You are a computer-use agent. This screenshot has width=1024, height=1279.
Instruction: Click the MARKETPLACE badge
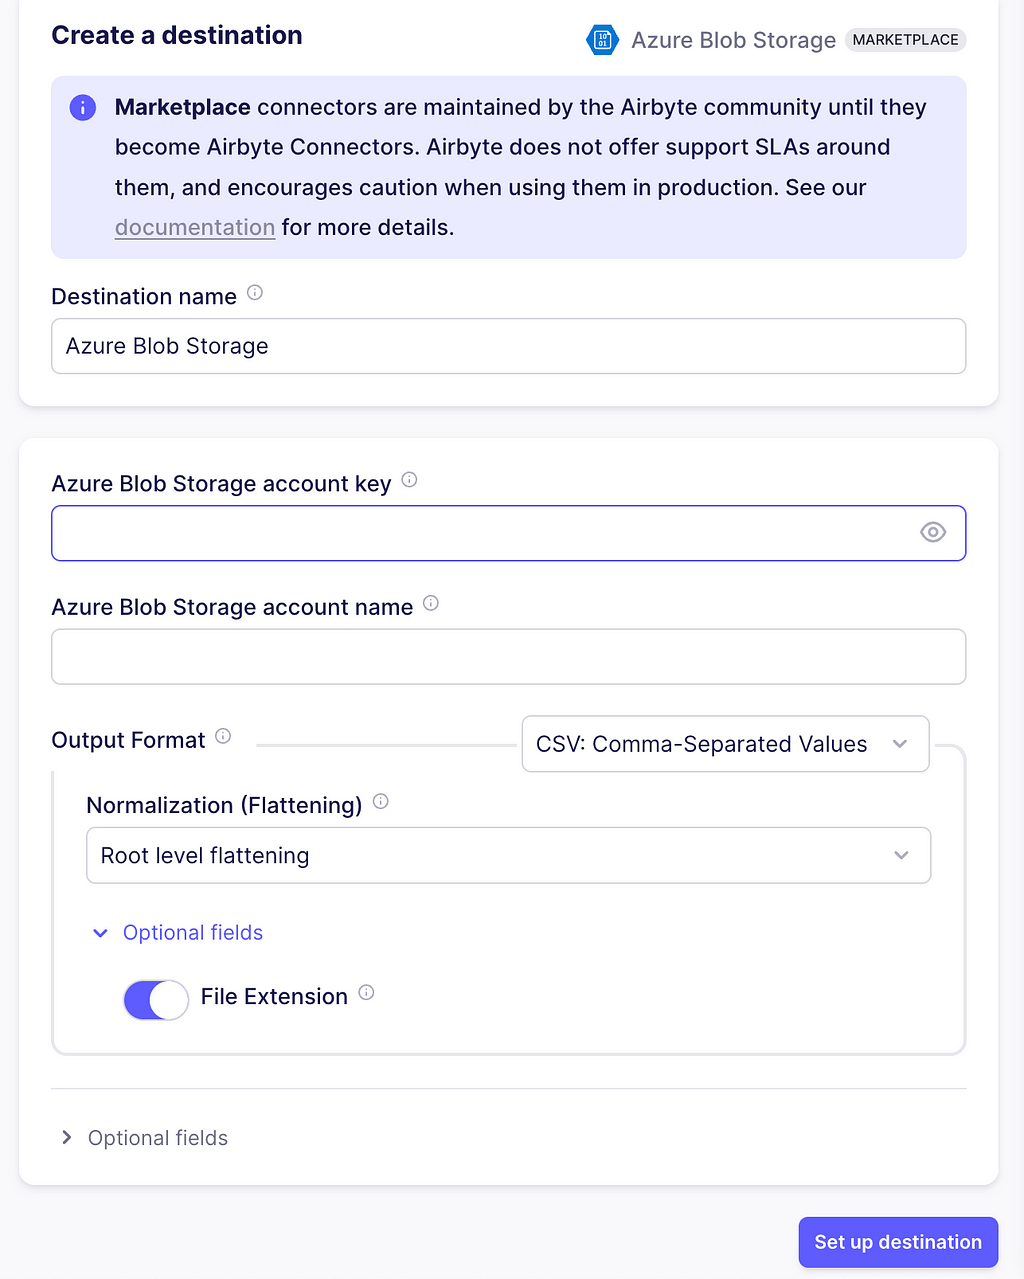click(x=905, y=40)
